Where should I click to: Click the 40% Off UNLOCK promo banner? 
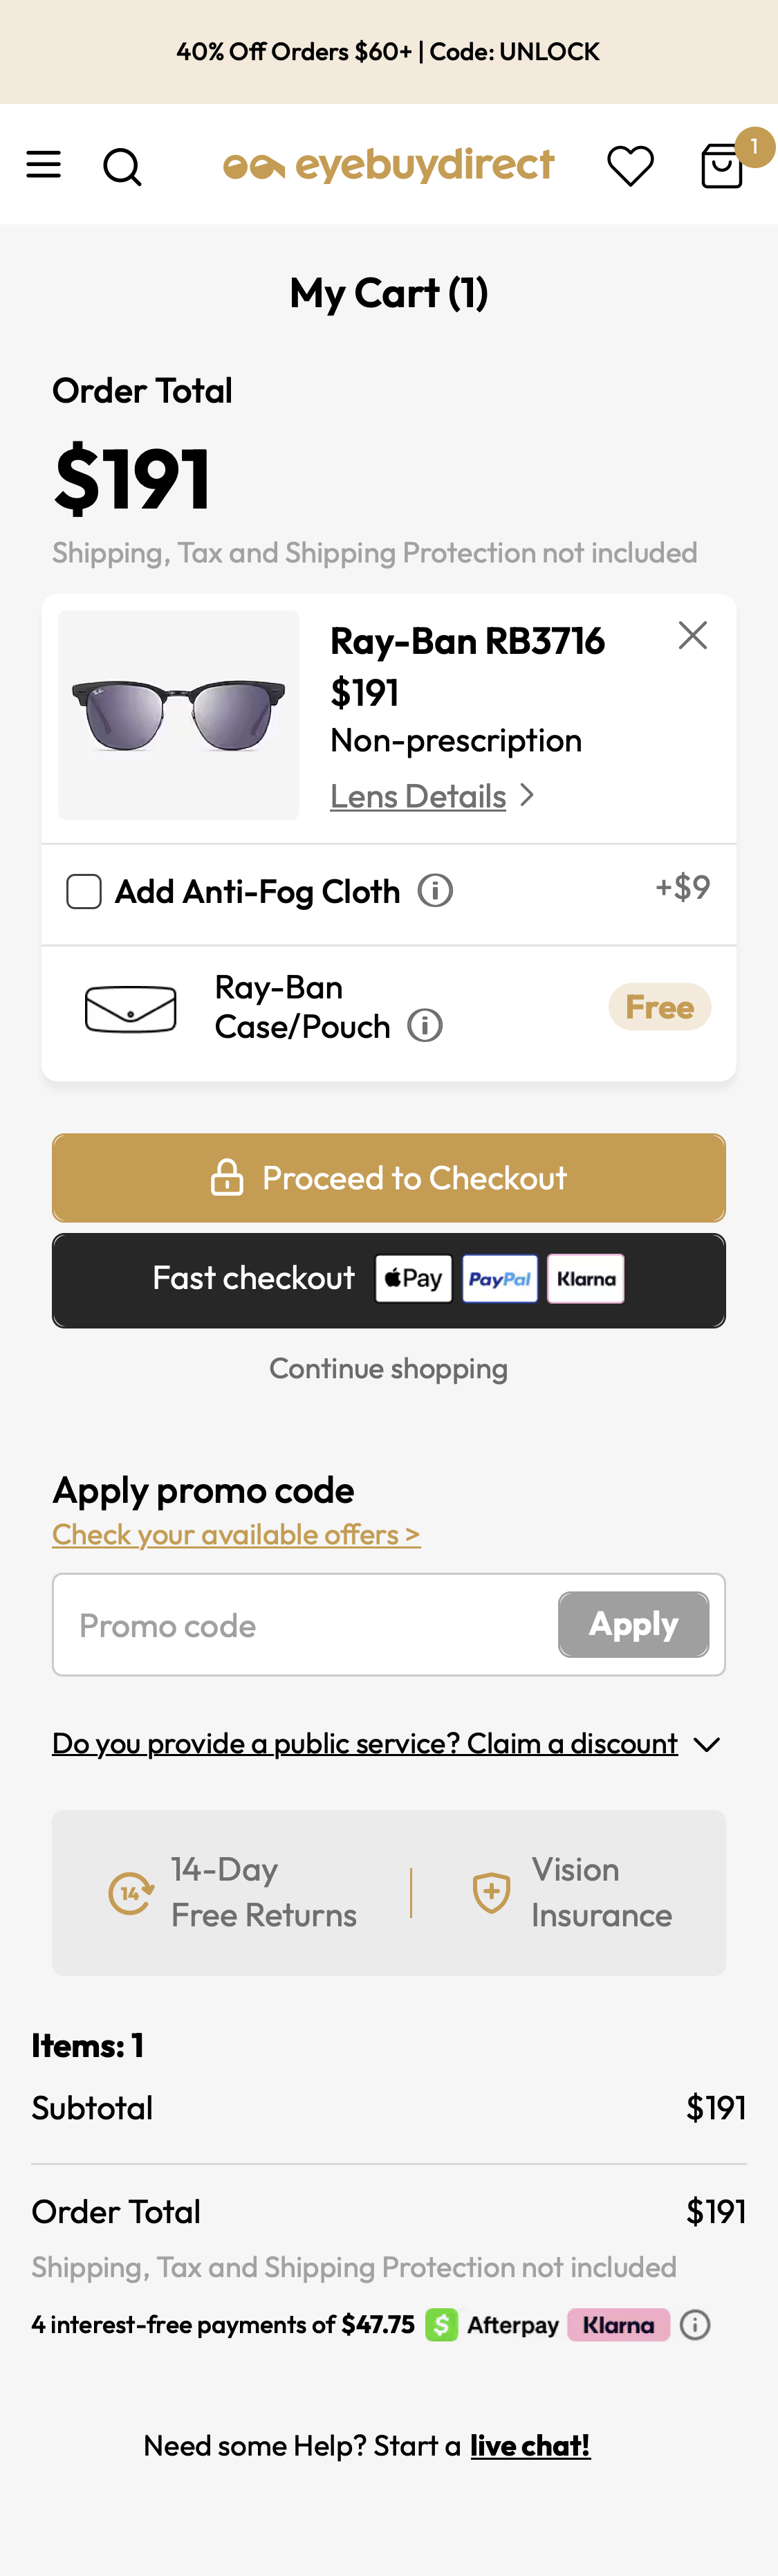(388, 51)
